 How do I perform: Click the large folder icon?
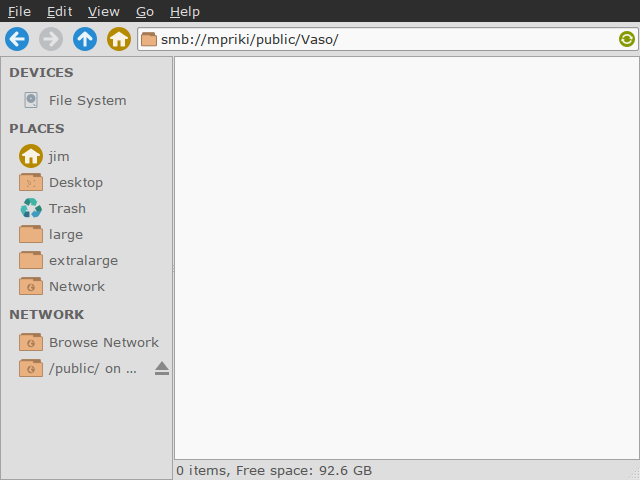point(31,234)
